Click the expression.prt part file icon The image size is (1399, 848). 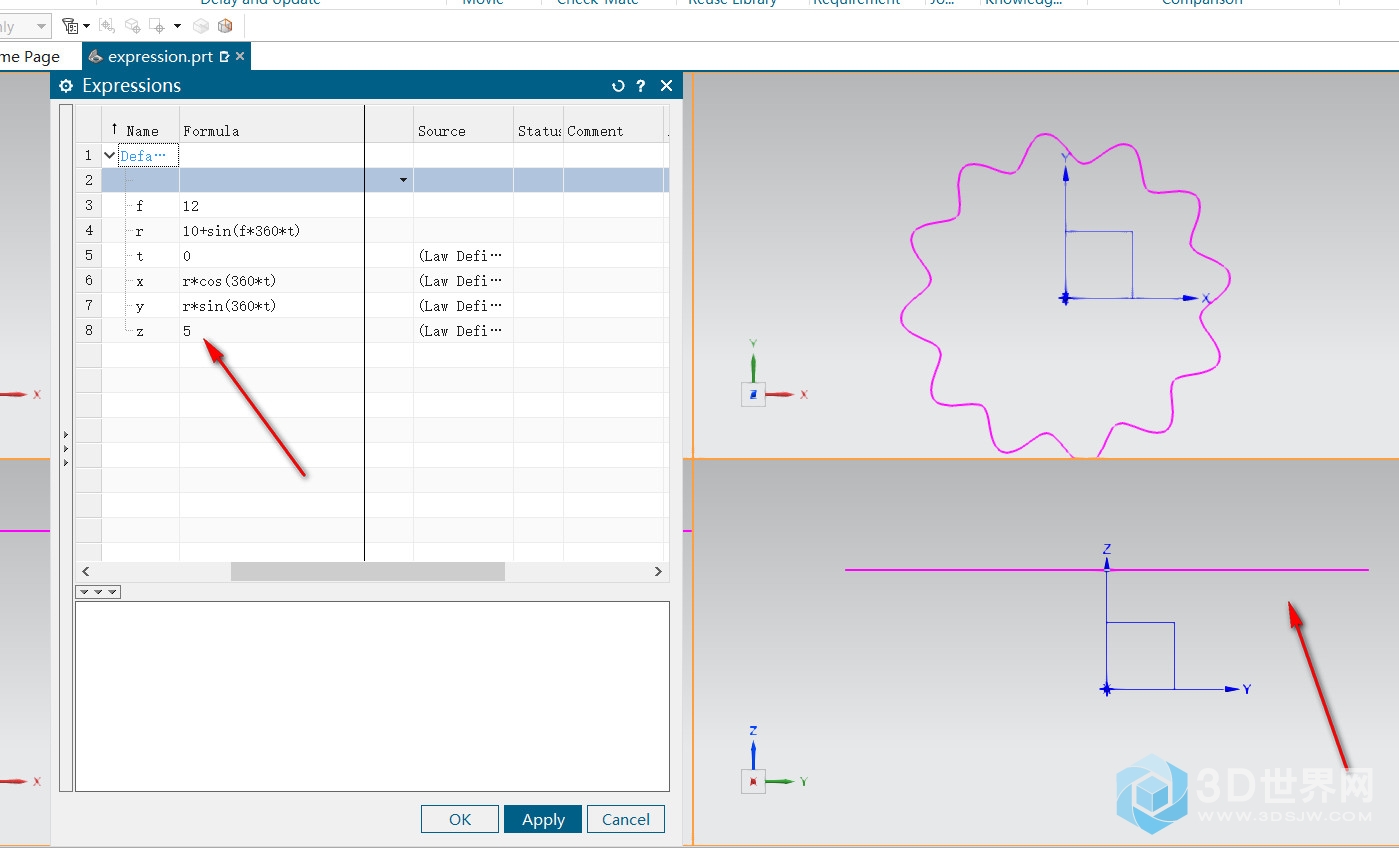click(x=96, y=57)
